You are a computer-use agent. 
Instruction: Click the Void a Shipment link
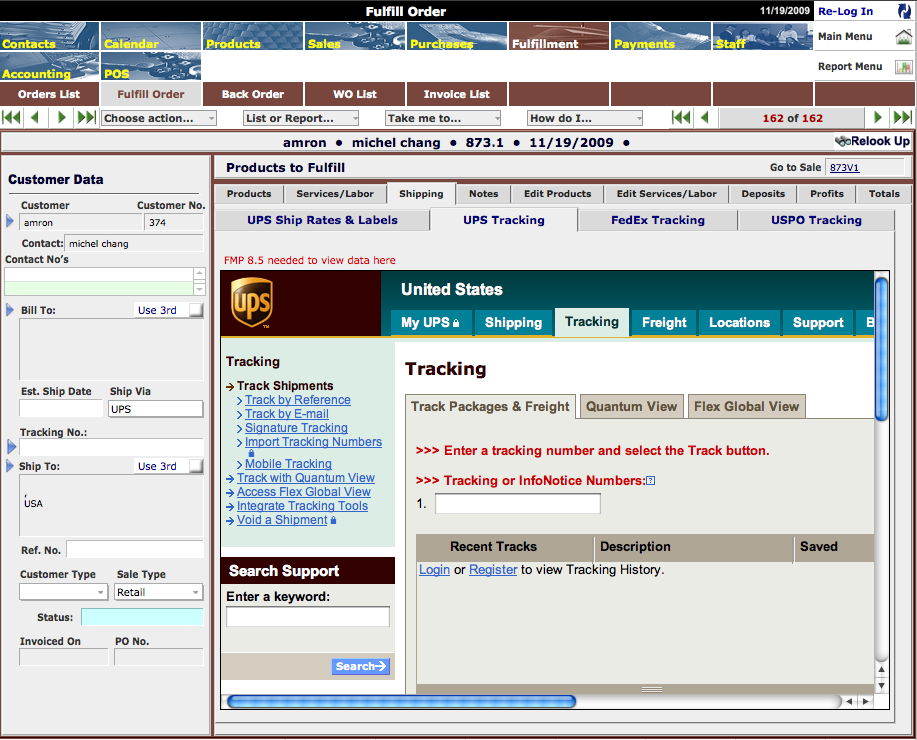(282, 520)
